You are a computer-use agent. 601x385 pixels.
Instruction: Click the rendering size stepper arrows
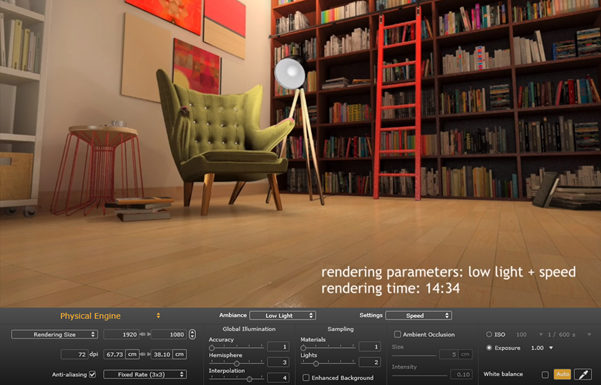click(192, 334)
